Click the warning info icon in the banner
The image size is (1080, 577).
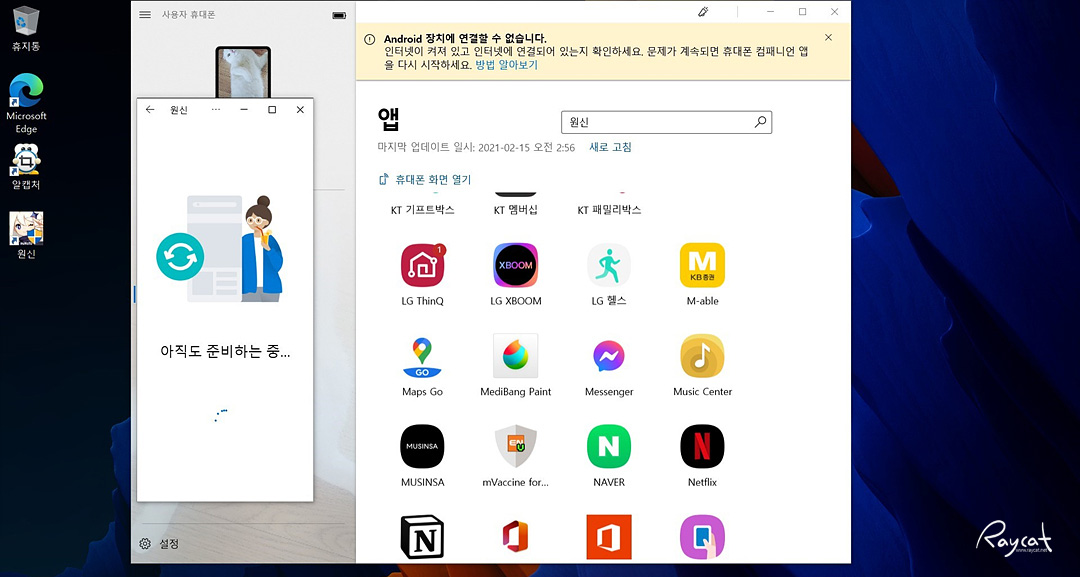[x=370, y=39]
